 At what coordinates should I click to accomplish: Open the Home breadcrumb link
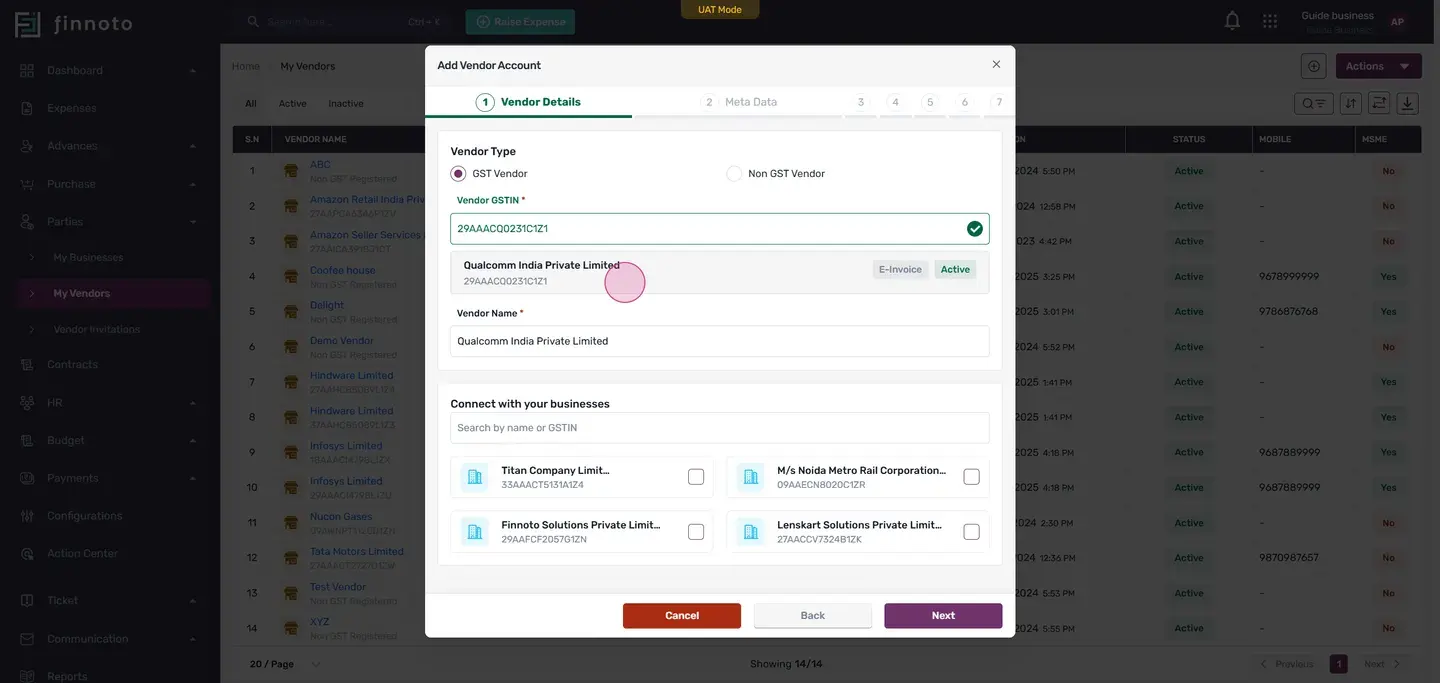[245, 67]
